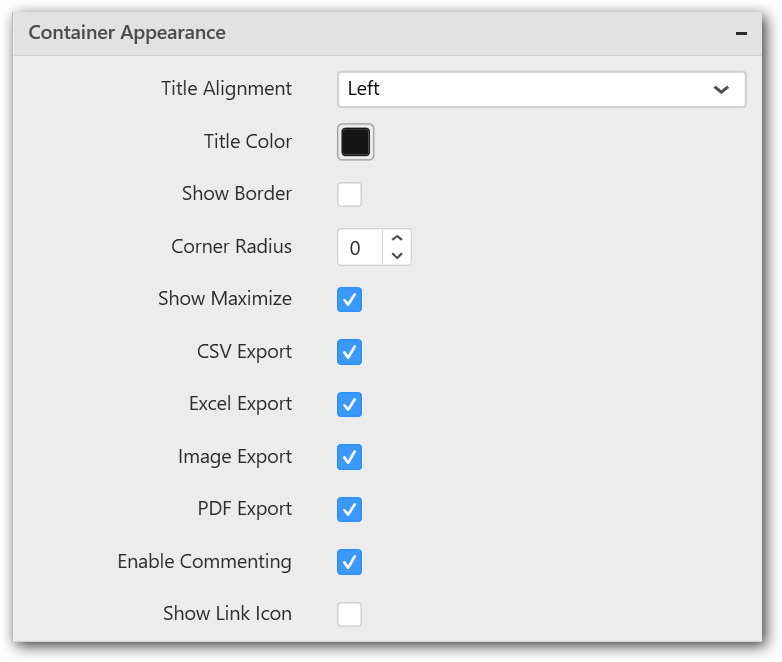This screenshot has width=782, height=662.
Task: Click the Title Alignment label text
Action: pos(226,89)
